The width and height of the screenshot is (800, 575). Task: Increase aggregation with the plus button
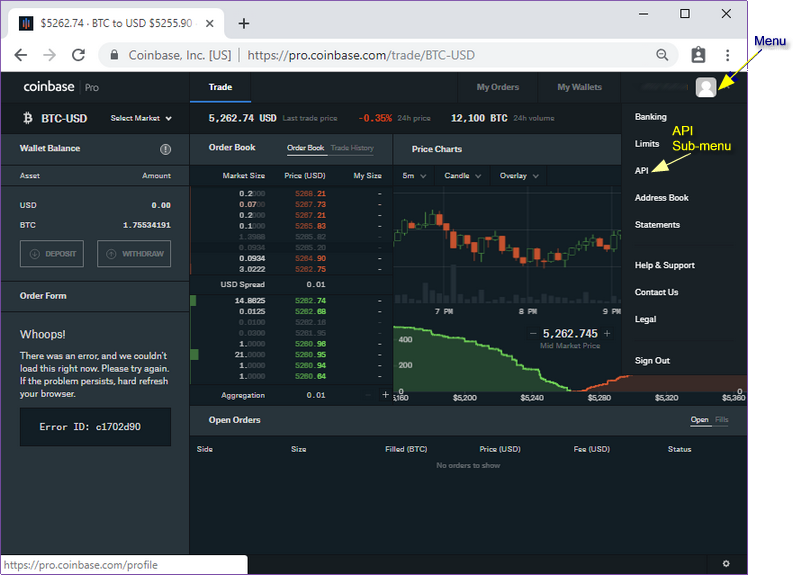385,394
